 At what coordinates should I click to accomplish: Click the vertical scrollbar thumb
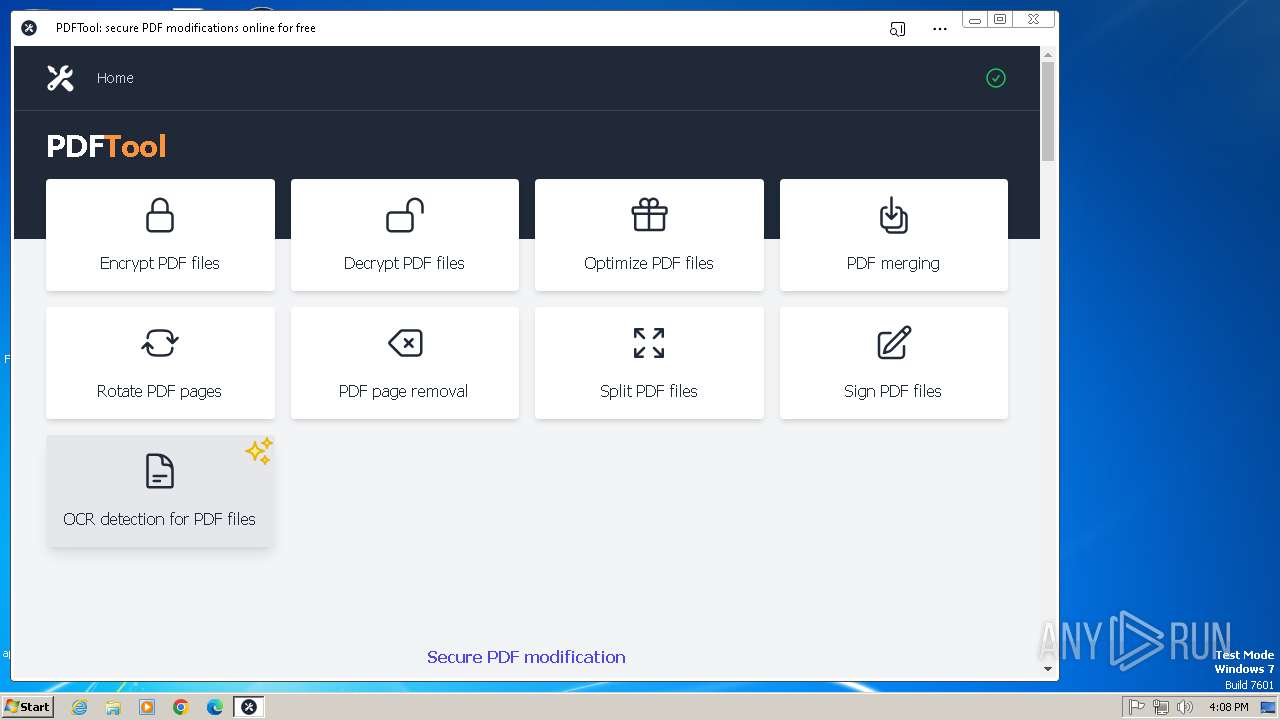click(1048, 111)
